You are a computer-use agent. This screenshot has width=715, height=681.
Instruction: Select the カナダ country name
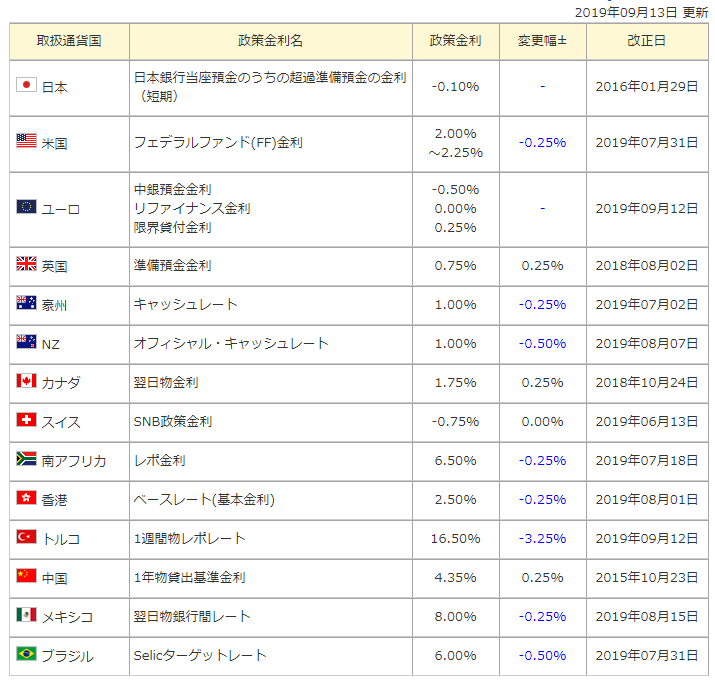click(61, 383)
